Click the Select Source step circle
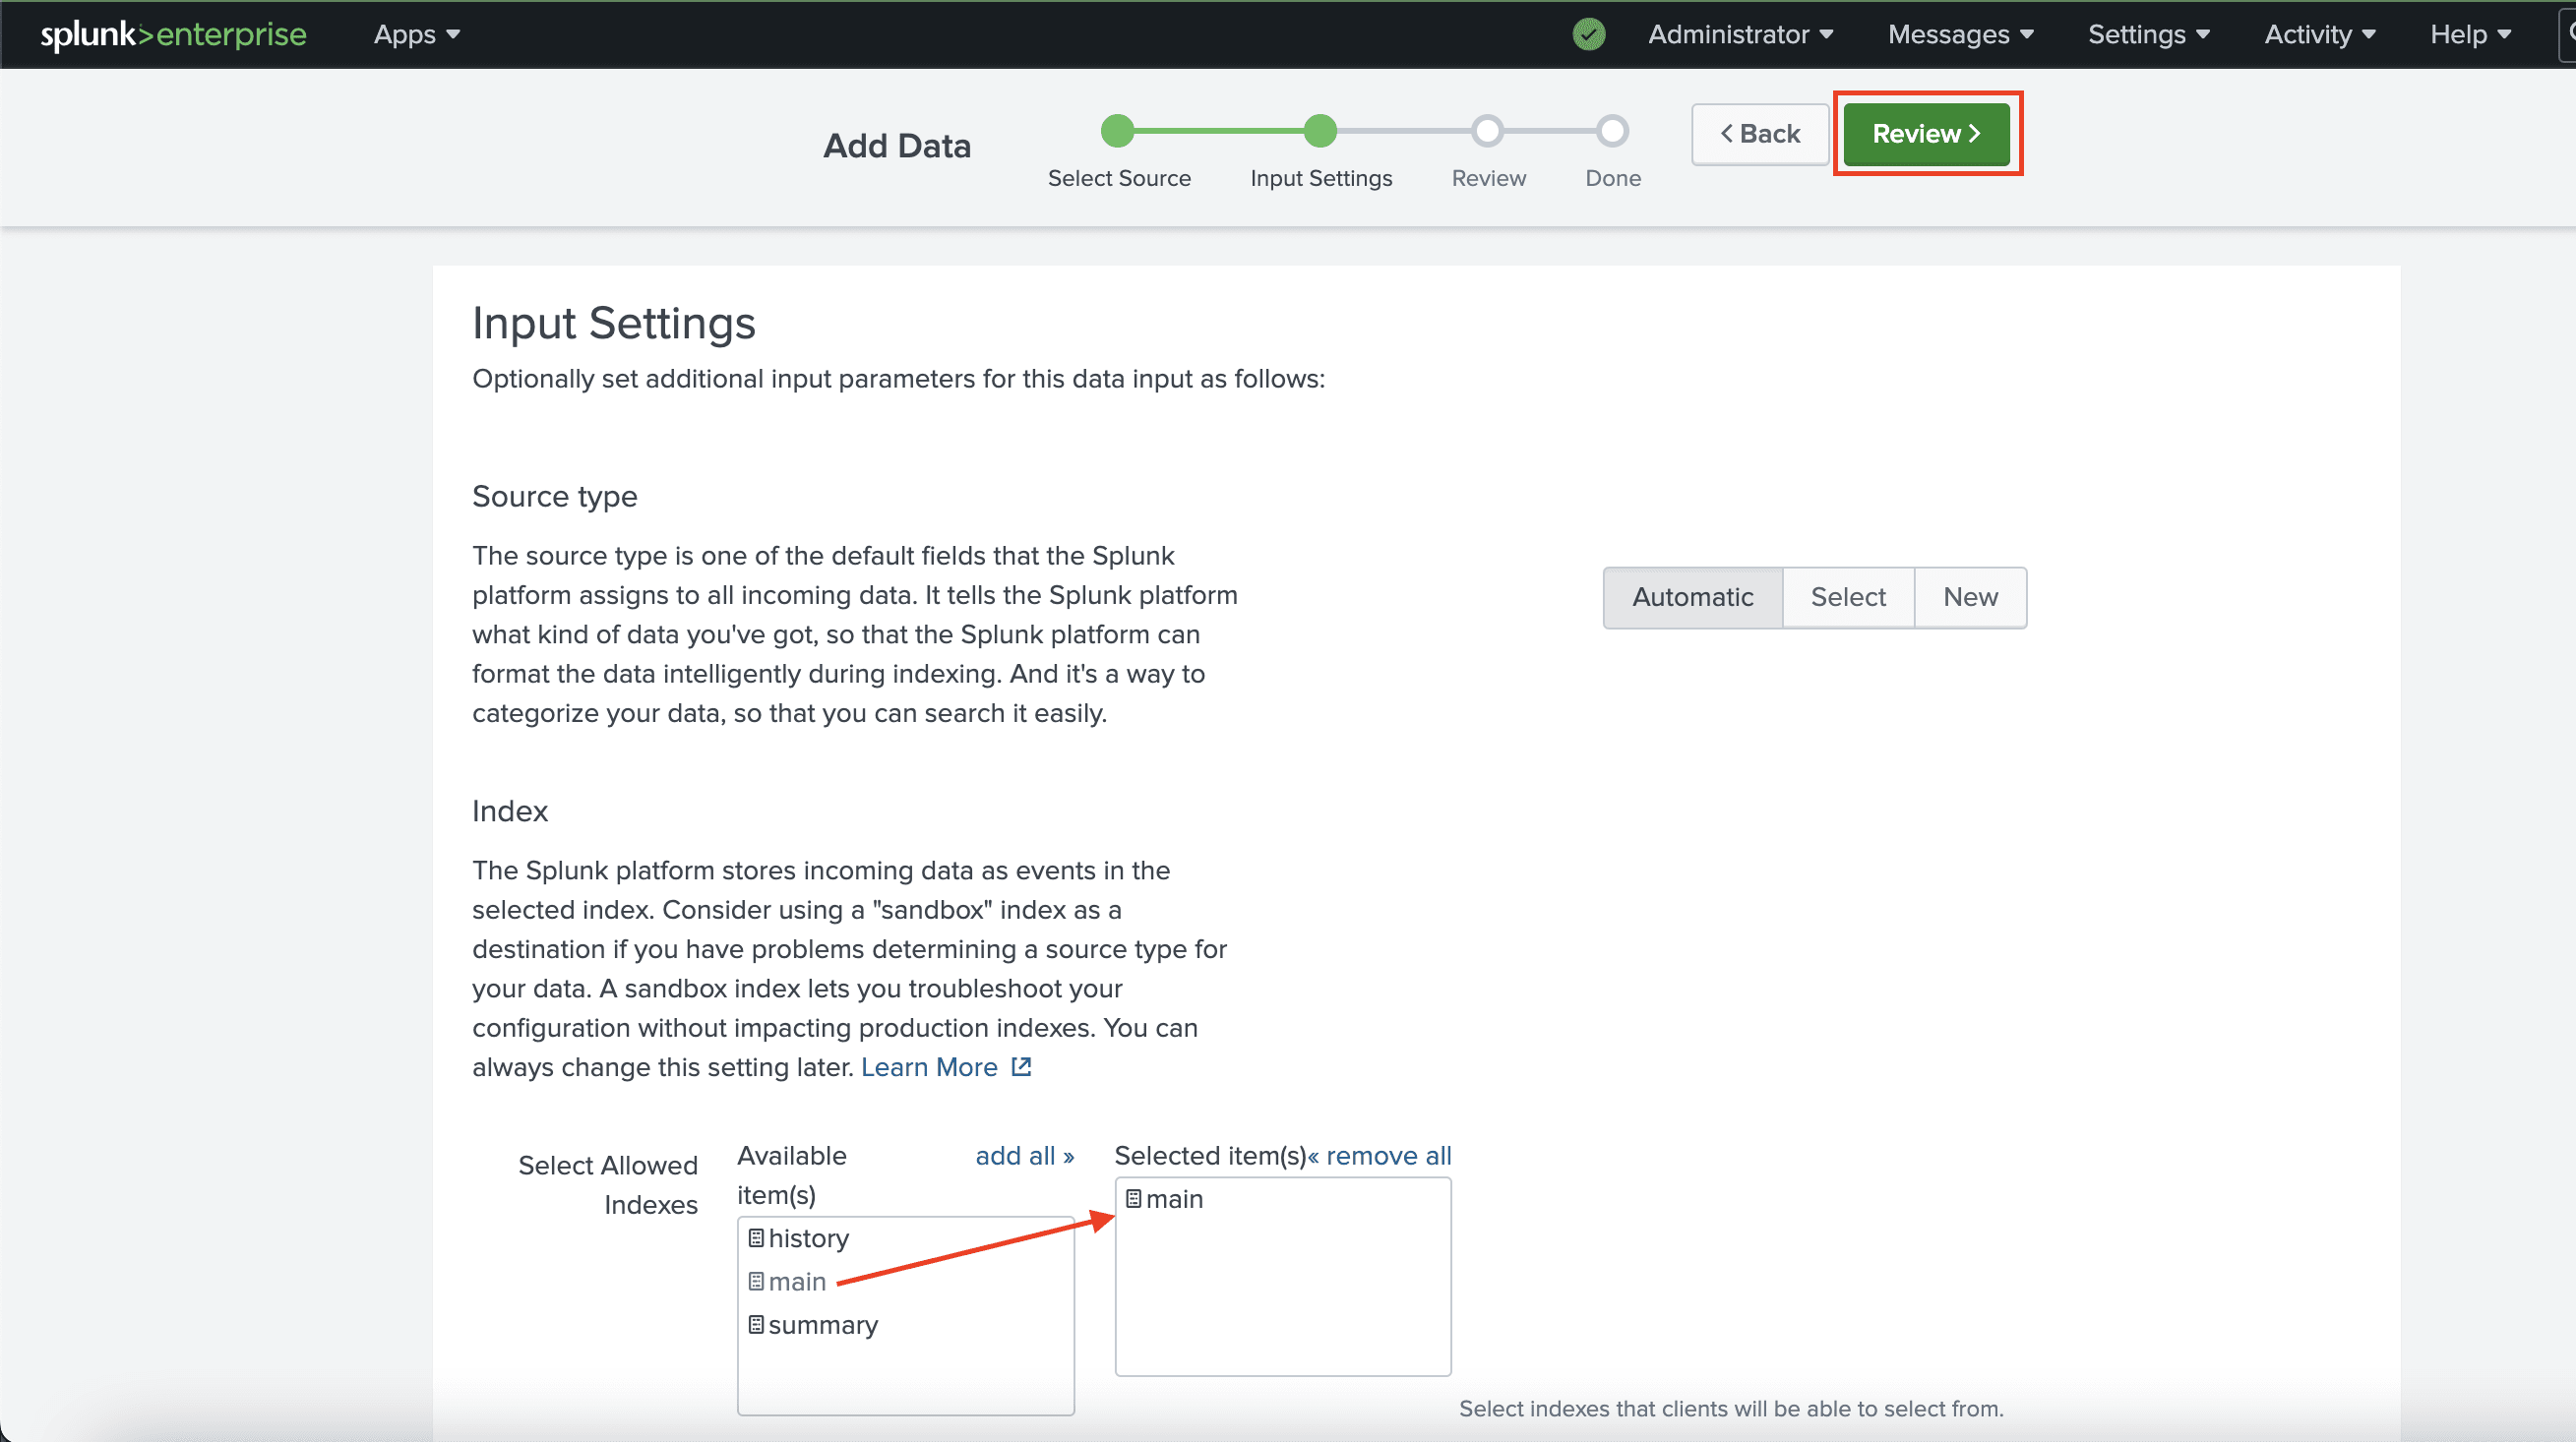 (1117, 131)
